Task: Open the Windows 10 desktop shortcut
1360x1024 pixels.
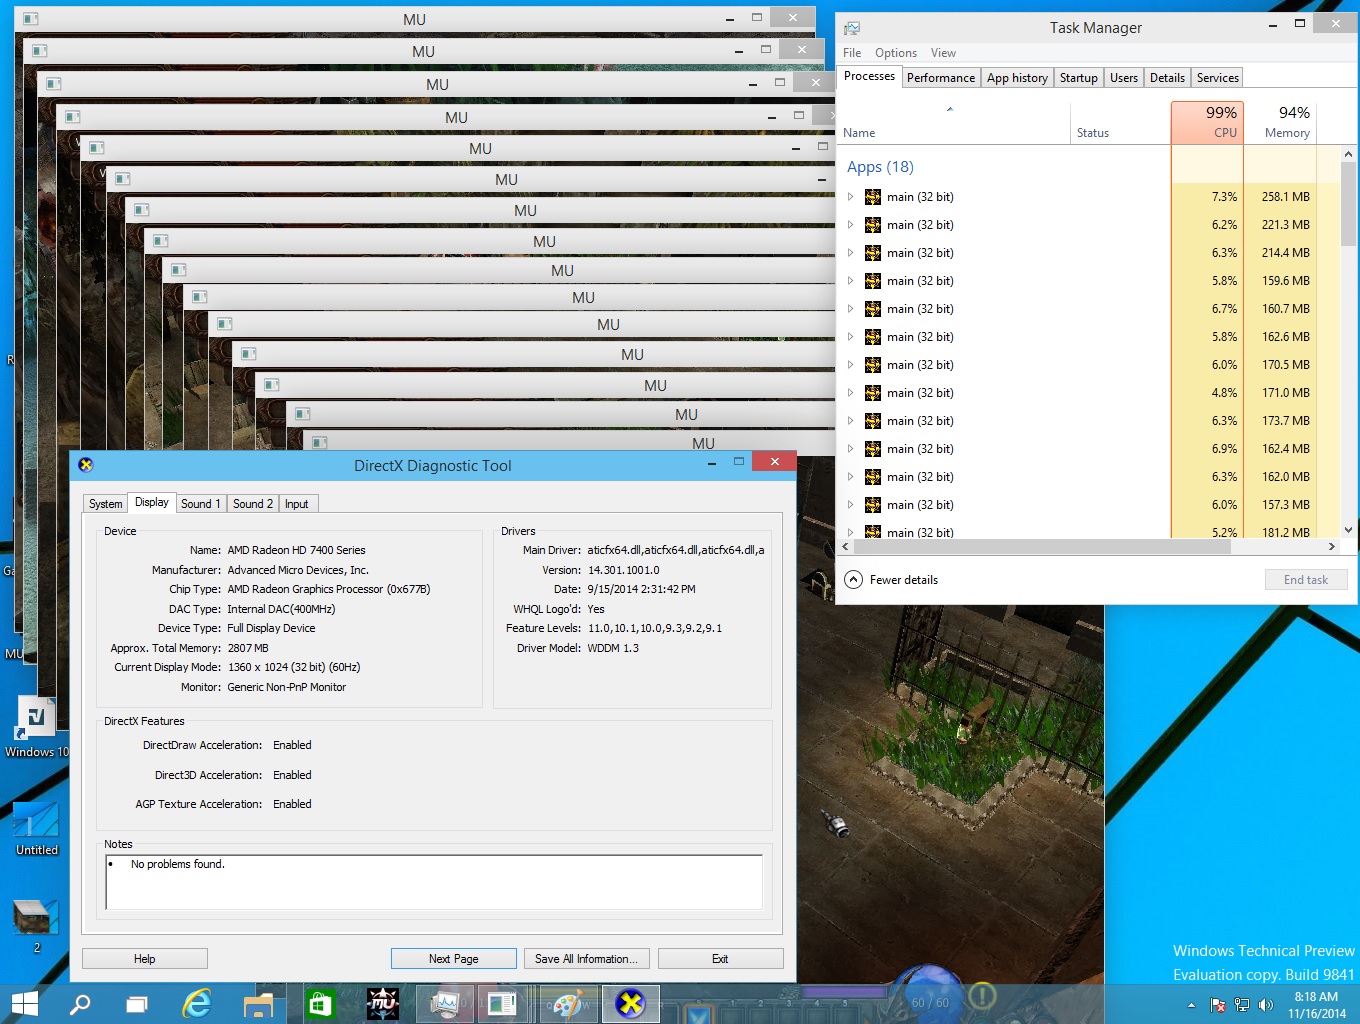Action: [36, 728]
